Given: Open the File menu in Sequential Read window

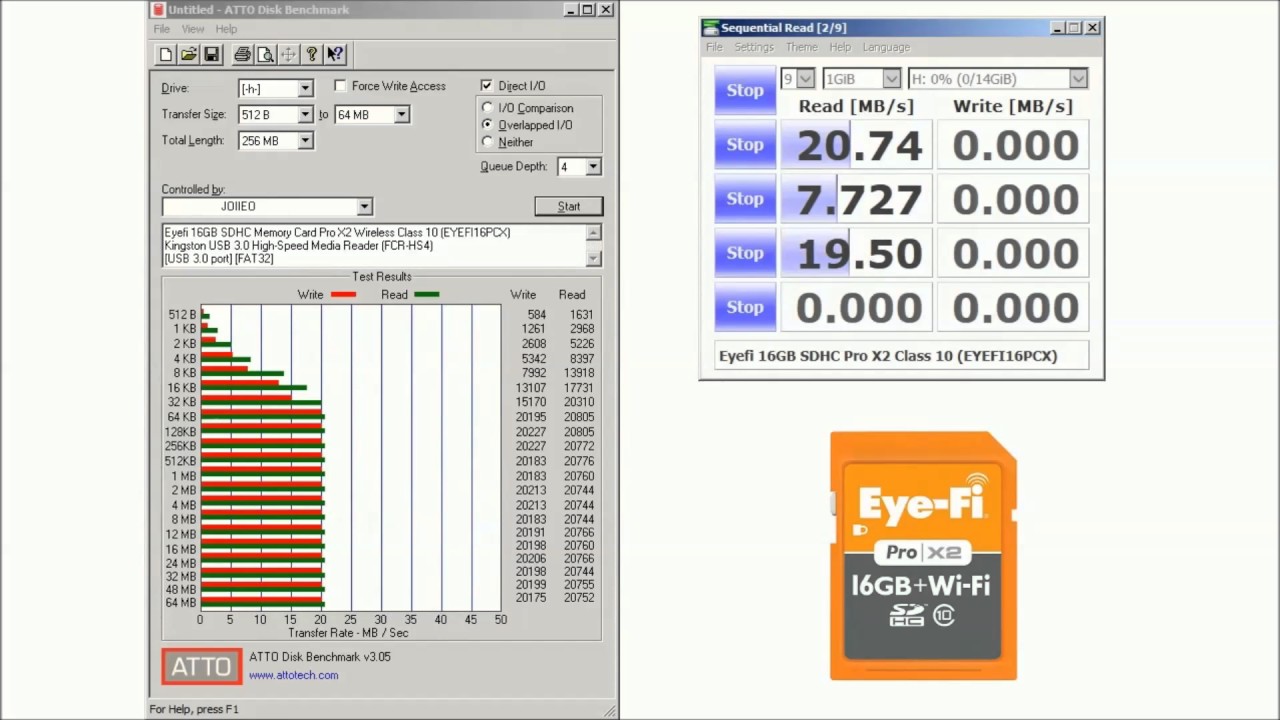Looking at the screenshot, I should point(714,47).
